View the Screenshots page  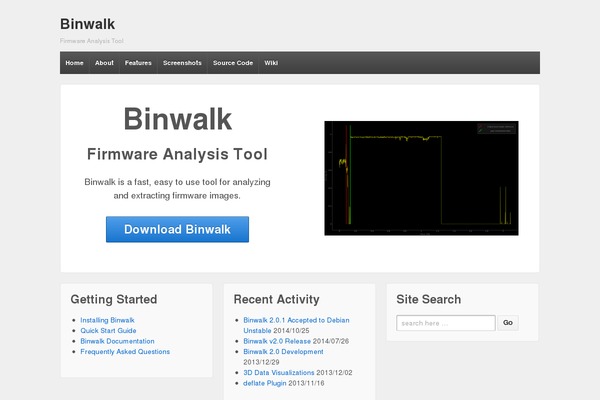tap(182, 63)
